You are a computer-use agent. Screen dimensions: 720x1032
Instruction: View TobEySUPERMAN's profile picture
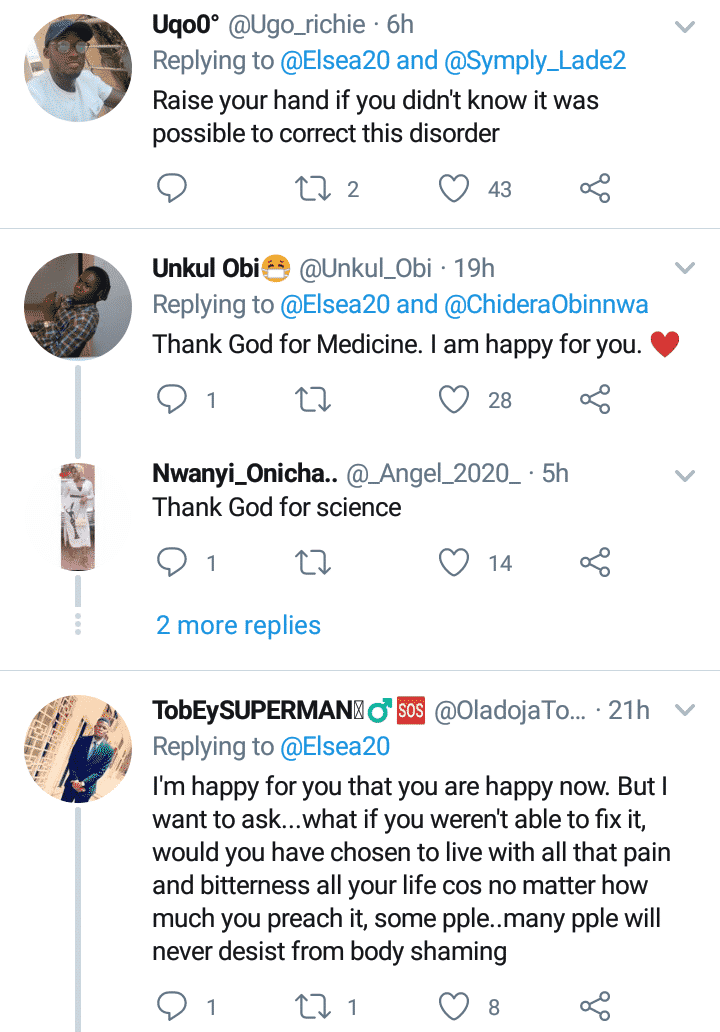77,750
